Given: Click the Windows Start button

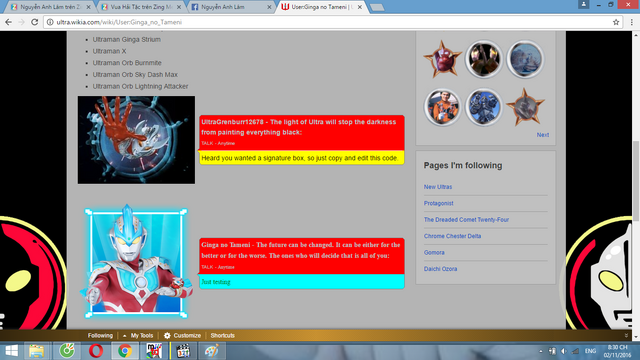Looking at the screenshot, I should (x=11, y=351).
